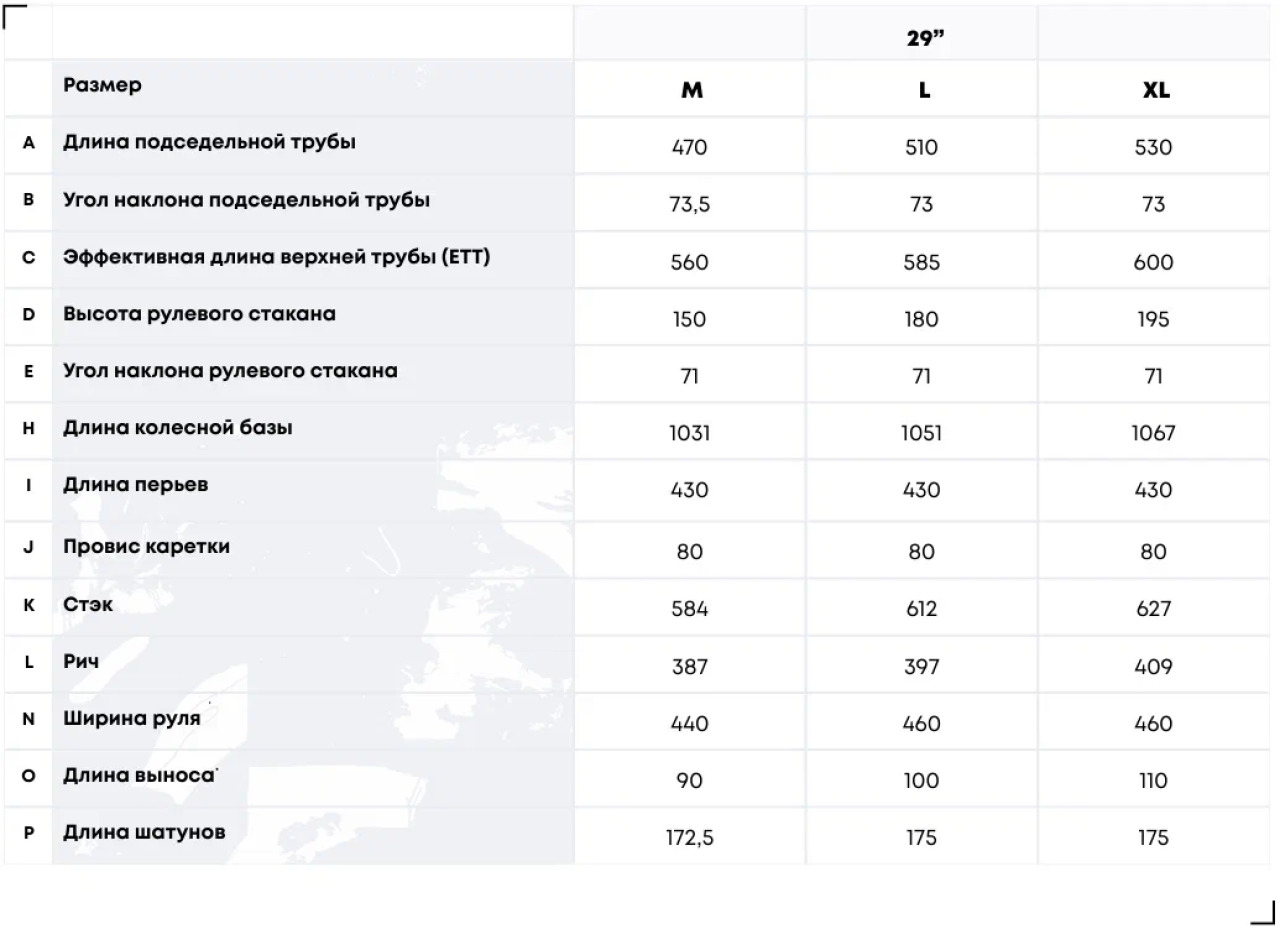This screenshot has width=1280, height=929.
Task: Select the Длина подседельной трубы row label
Action: [x=209, y=142]
